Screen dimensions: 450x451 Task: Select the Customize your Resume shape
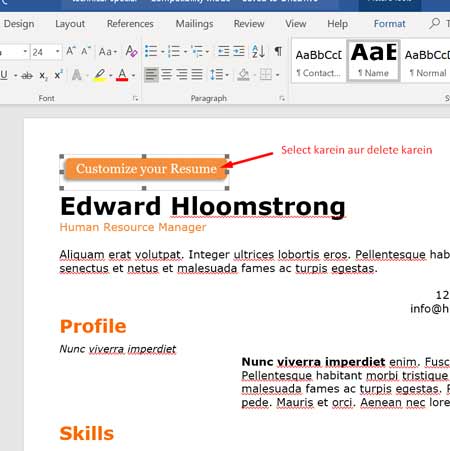[x=146, y=169]
